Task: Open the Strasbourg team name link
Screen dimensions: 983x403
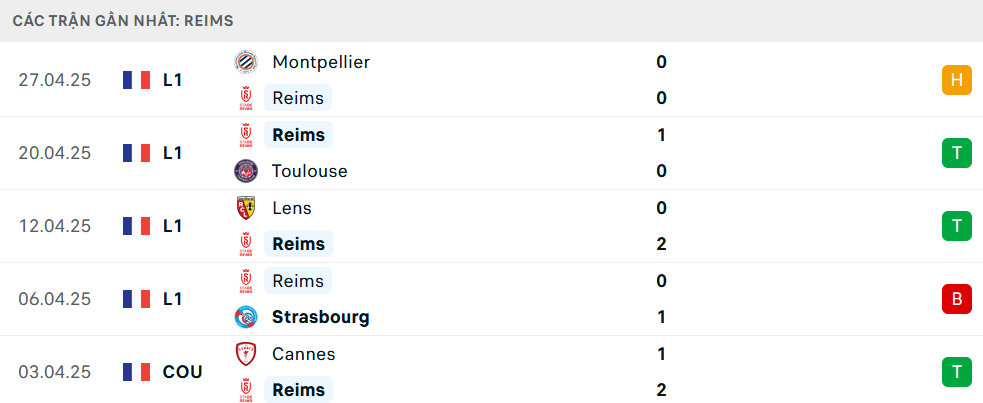Action: 320,317
